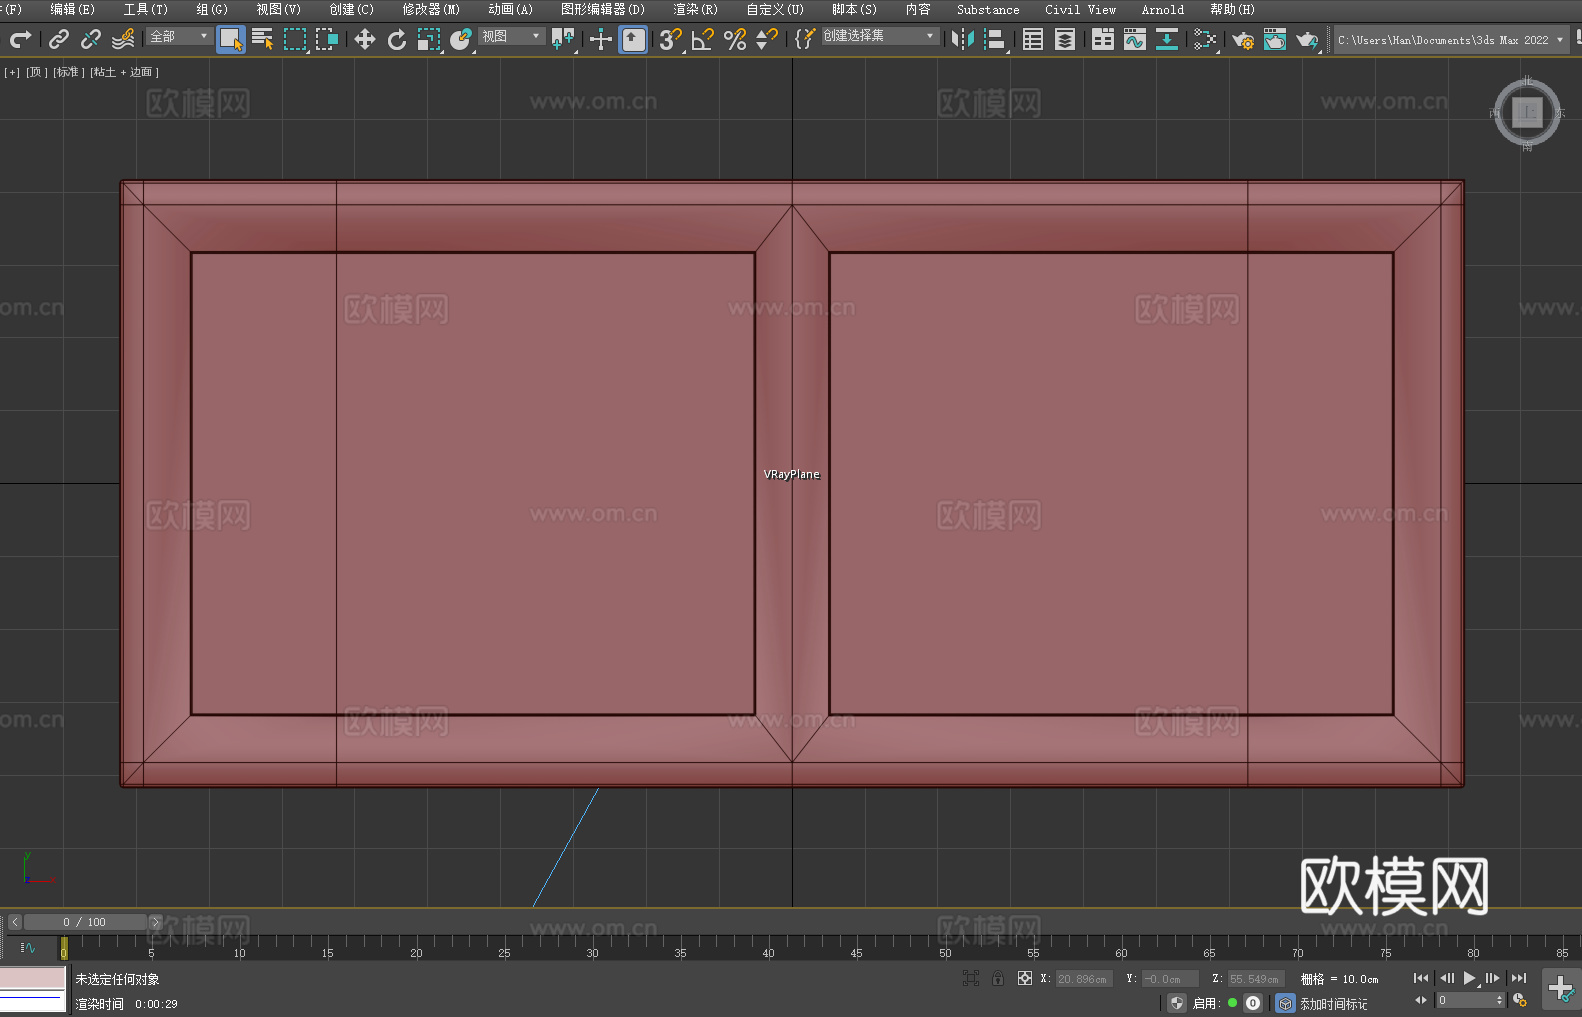Open the 渲染(R) menu
The image size is (1582, 1017).
pyautogui.click(x=696, y=9)
